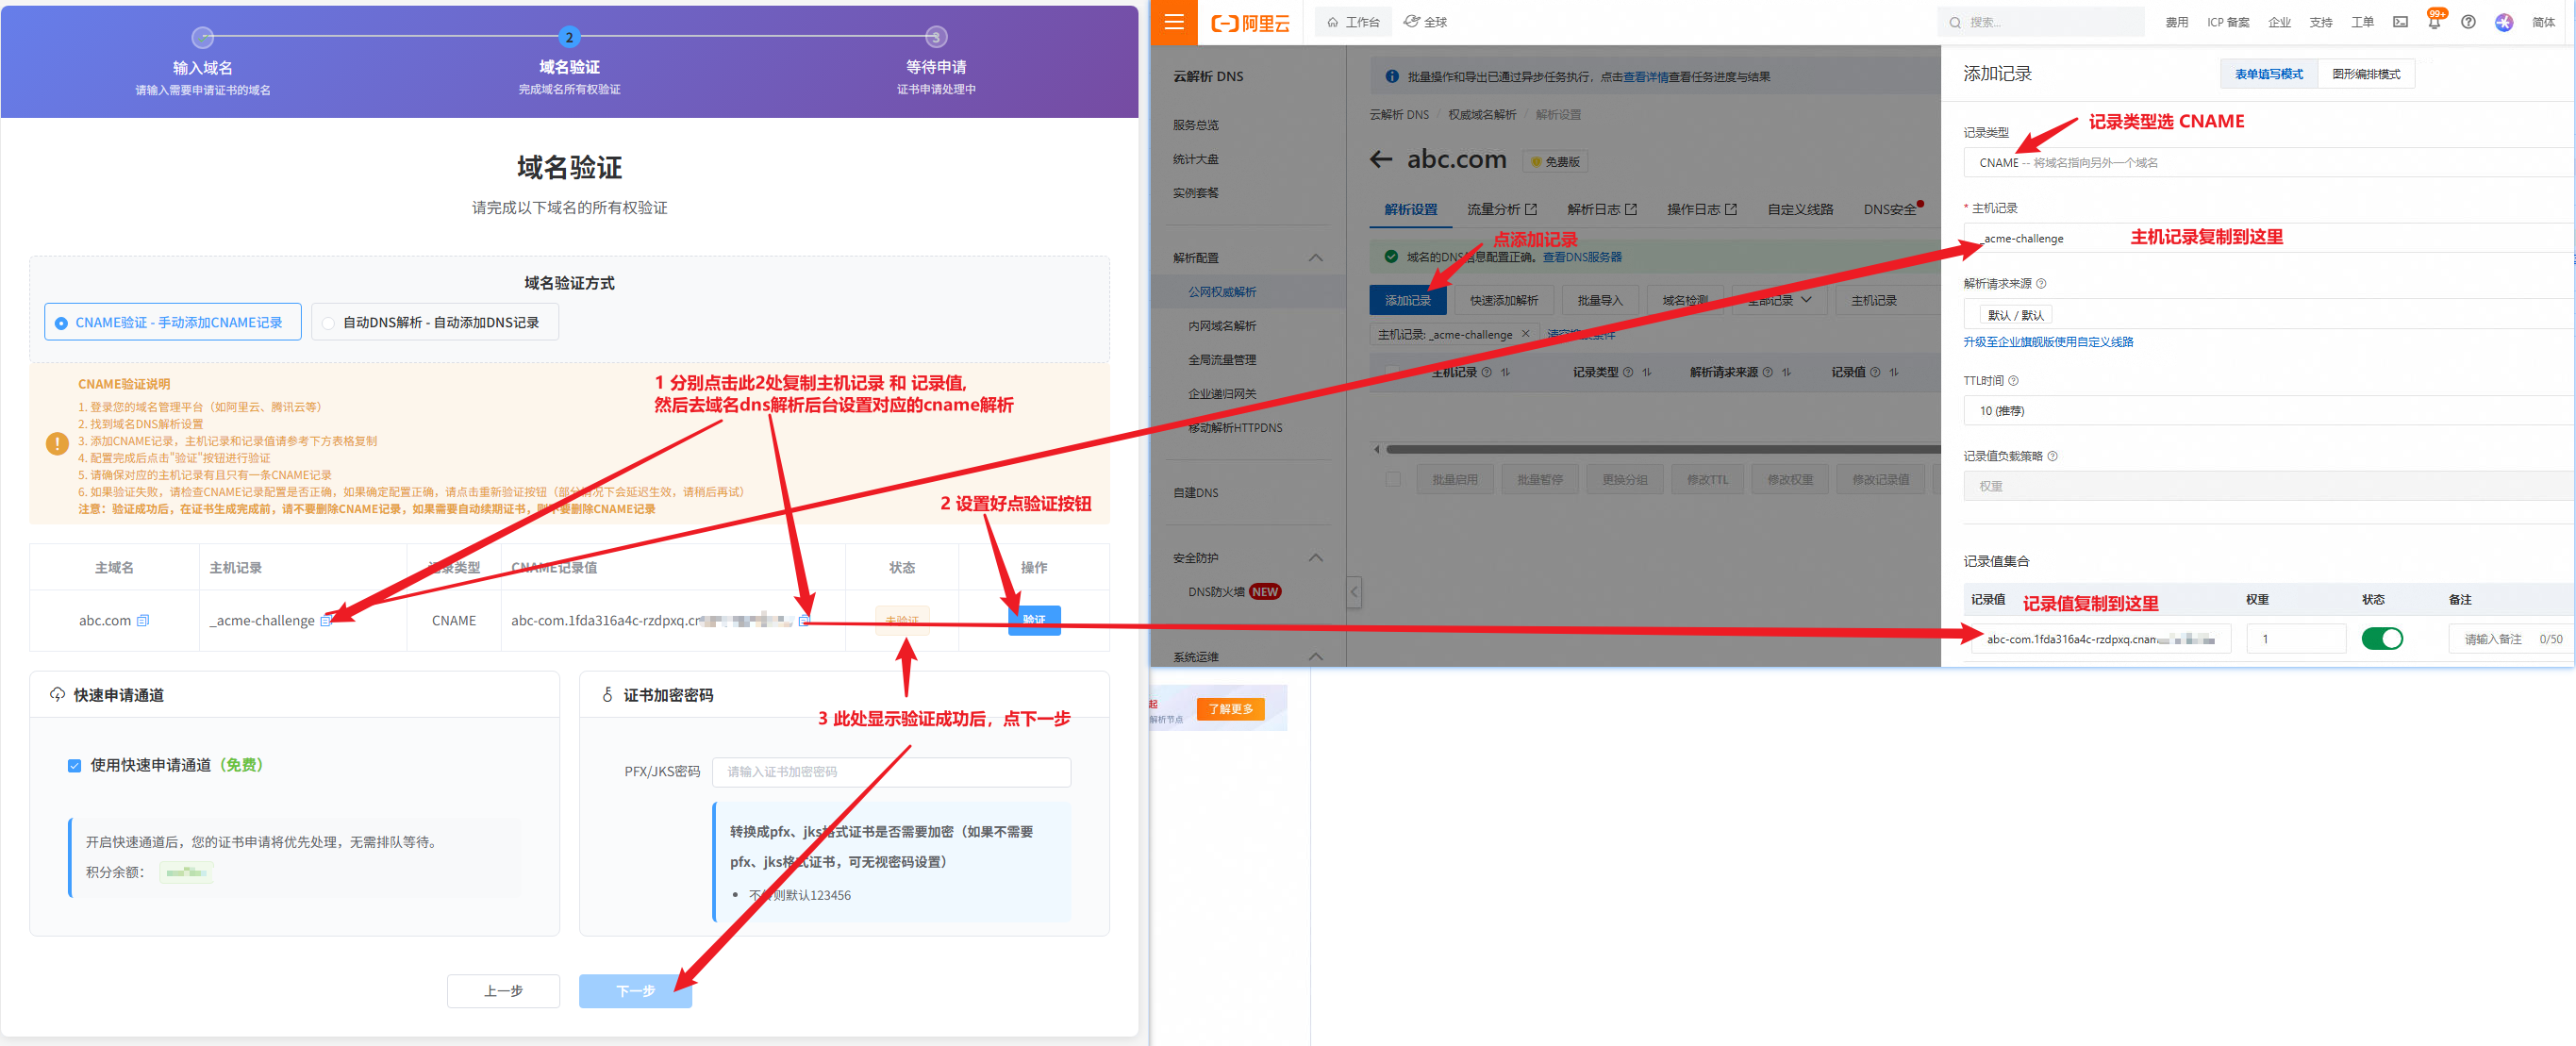Switch to 自定义线路 tab
This screenshot has width=2576, height=1046.
[x=1799, y=210]
